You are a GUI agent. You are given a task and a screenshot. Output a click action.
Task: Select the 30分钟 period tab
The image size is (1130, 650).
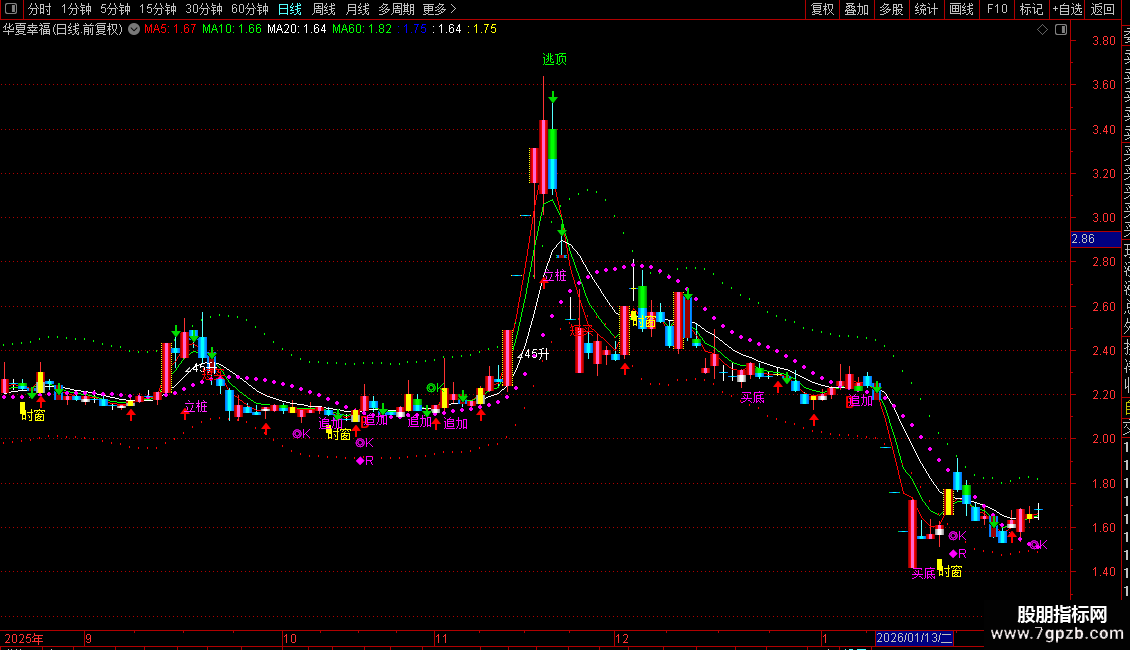pos(204,9)
